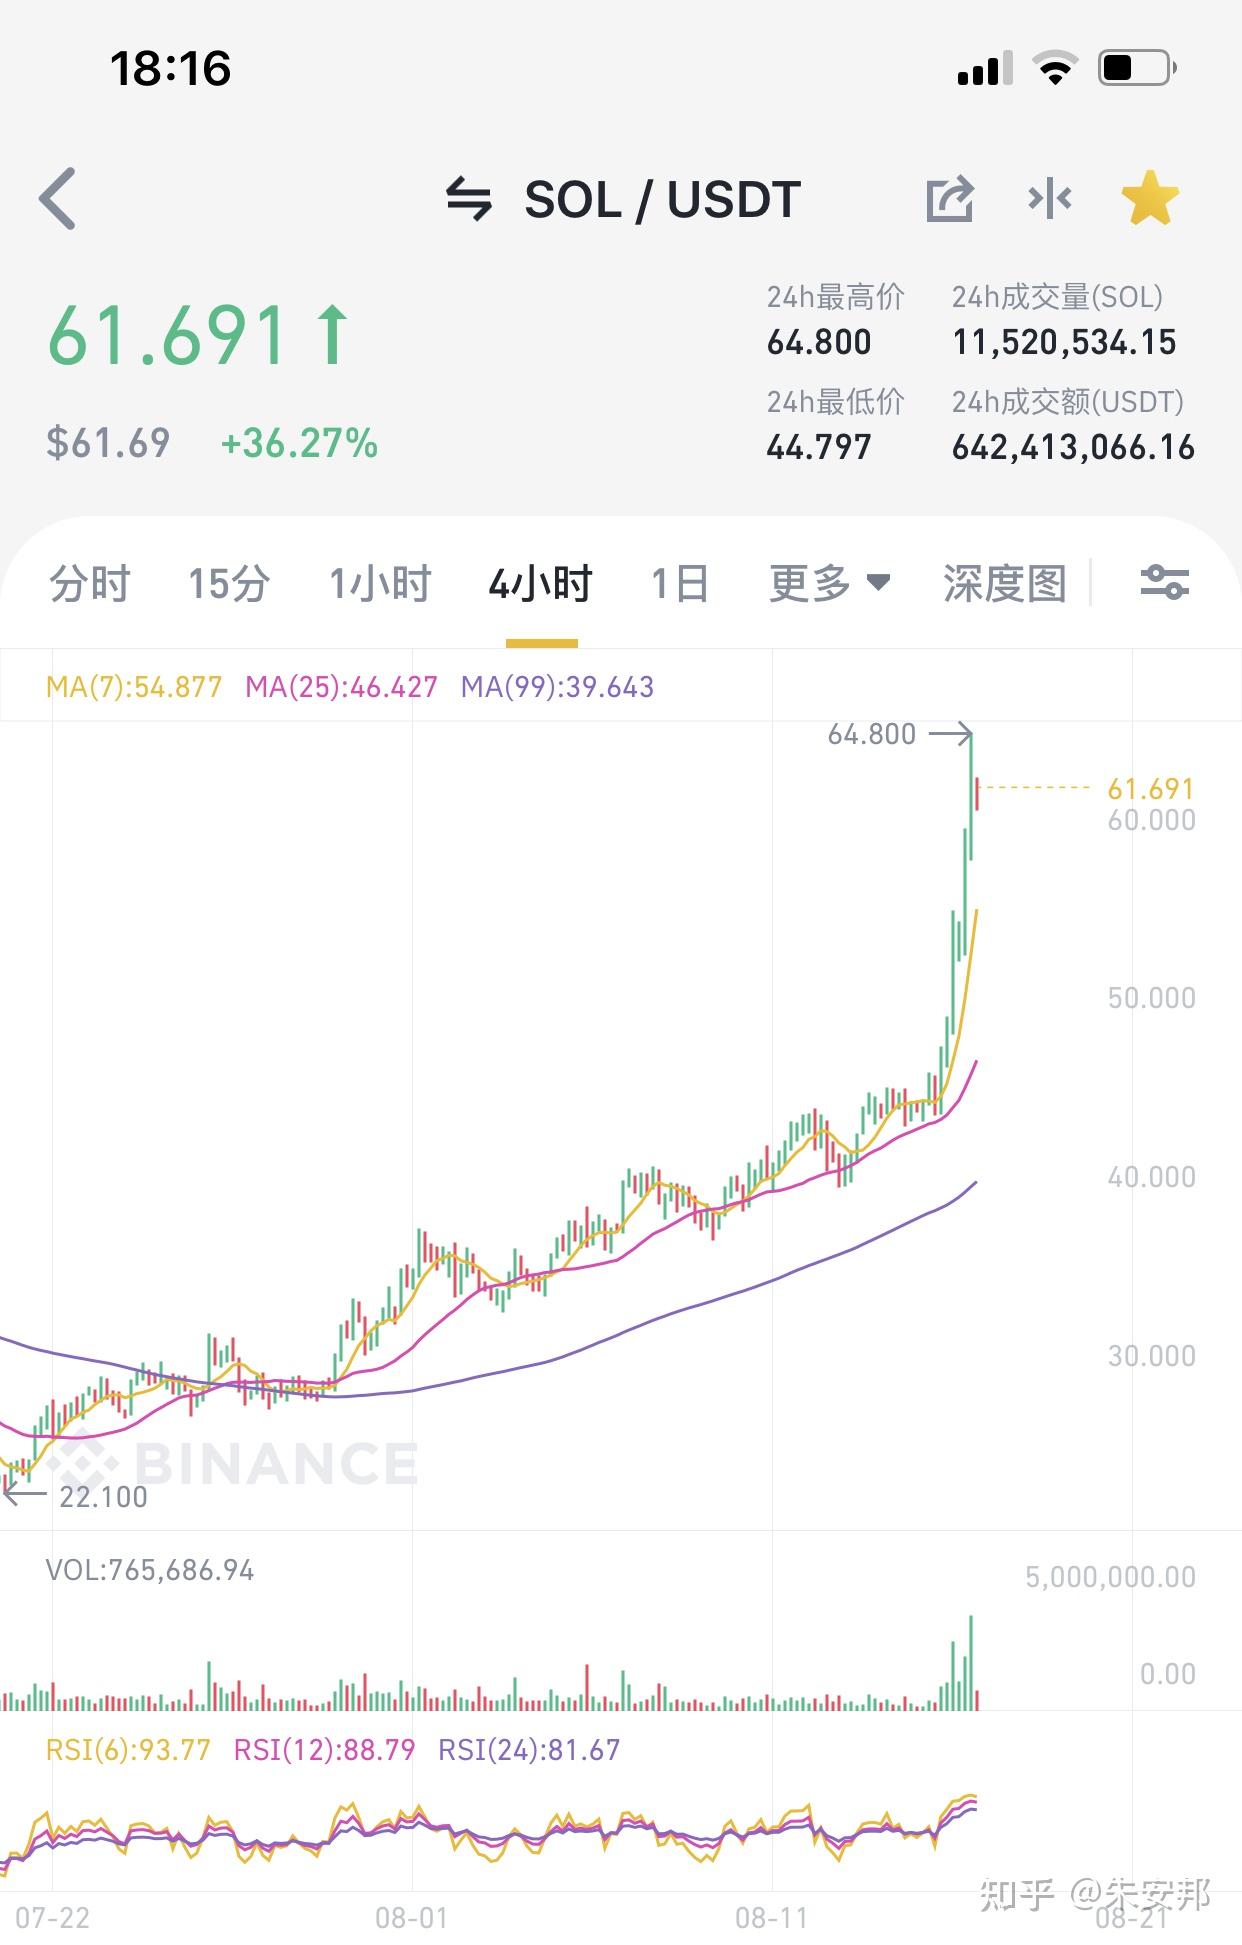Tap the candlestick trade icon next to share
Image resolution: width=1242 pixels, height=1945 pixels.
click(x=1050, y=197)
